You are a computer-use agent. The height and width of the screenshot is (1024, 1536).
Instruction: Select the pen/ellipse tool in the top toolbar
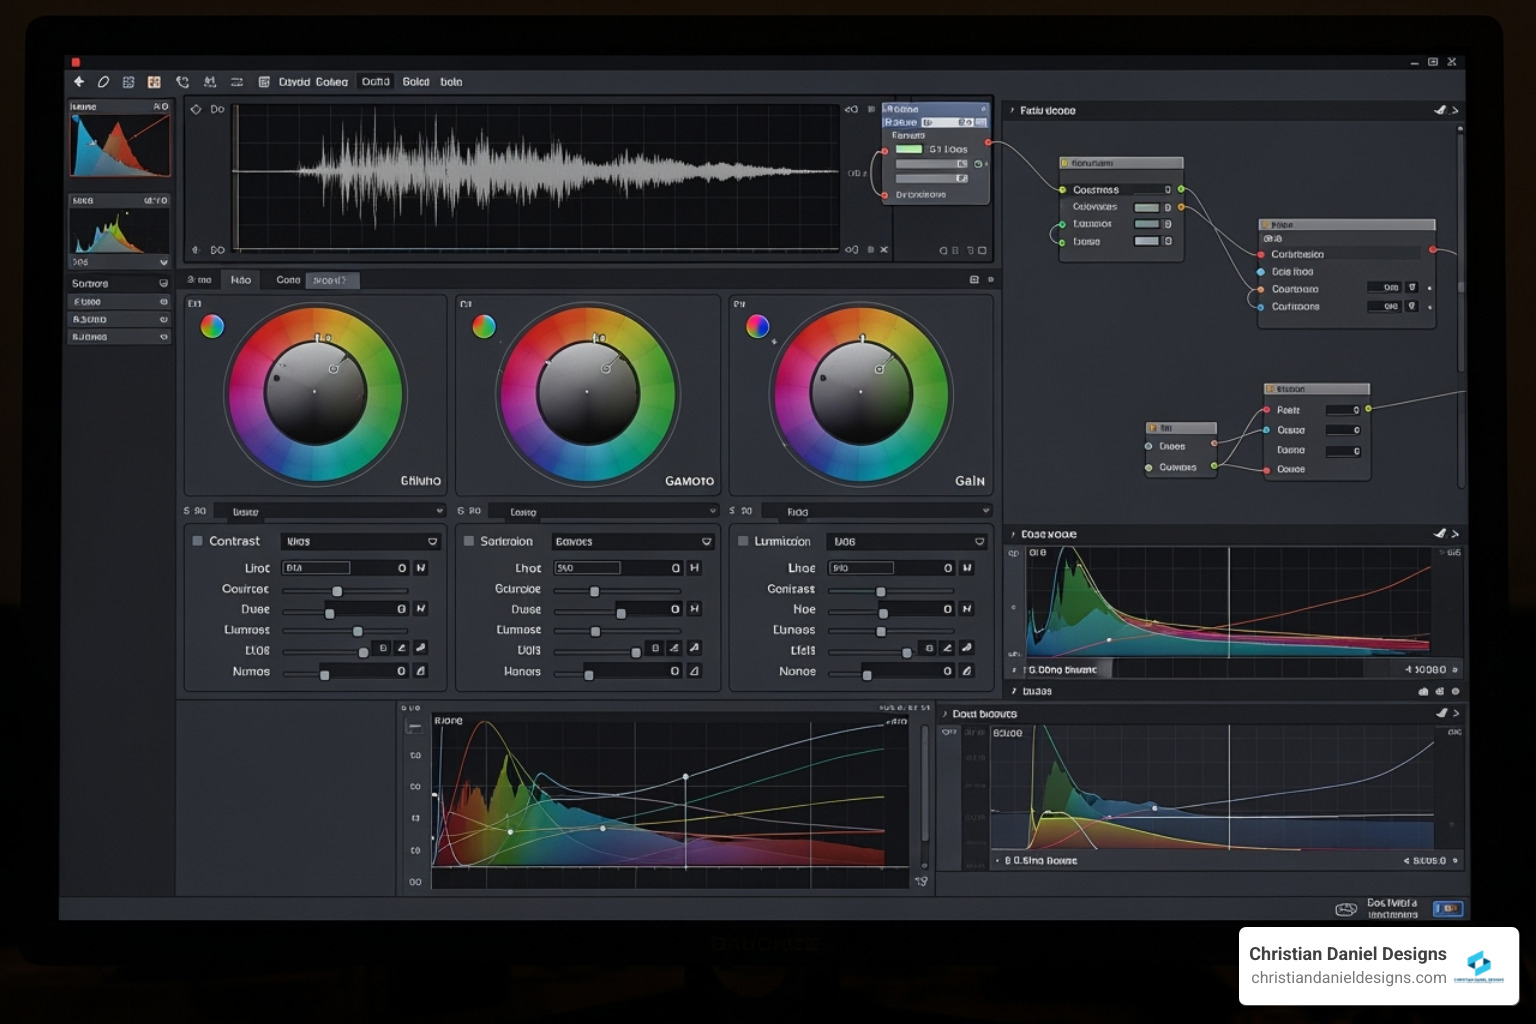pos(104,81)
